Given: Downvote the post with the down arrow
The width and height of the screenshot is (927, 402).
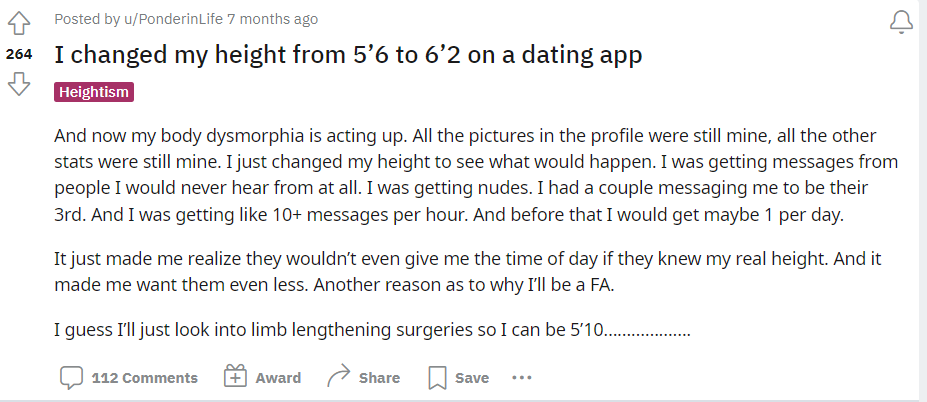Looking at the screenshot, I should (x=19, y=84).
